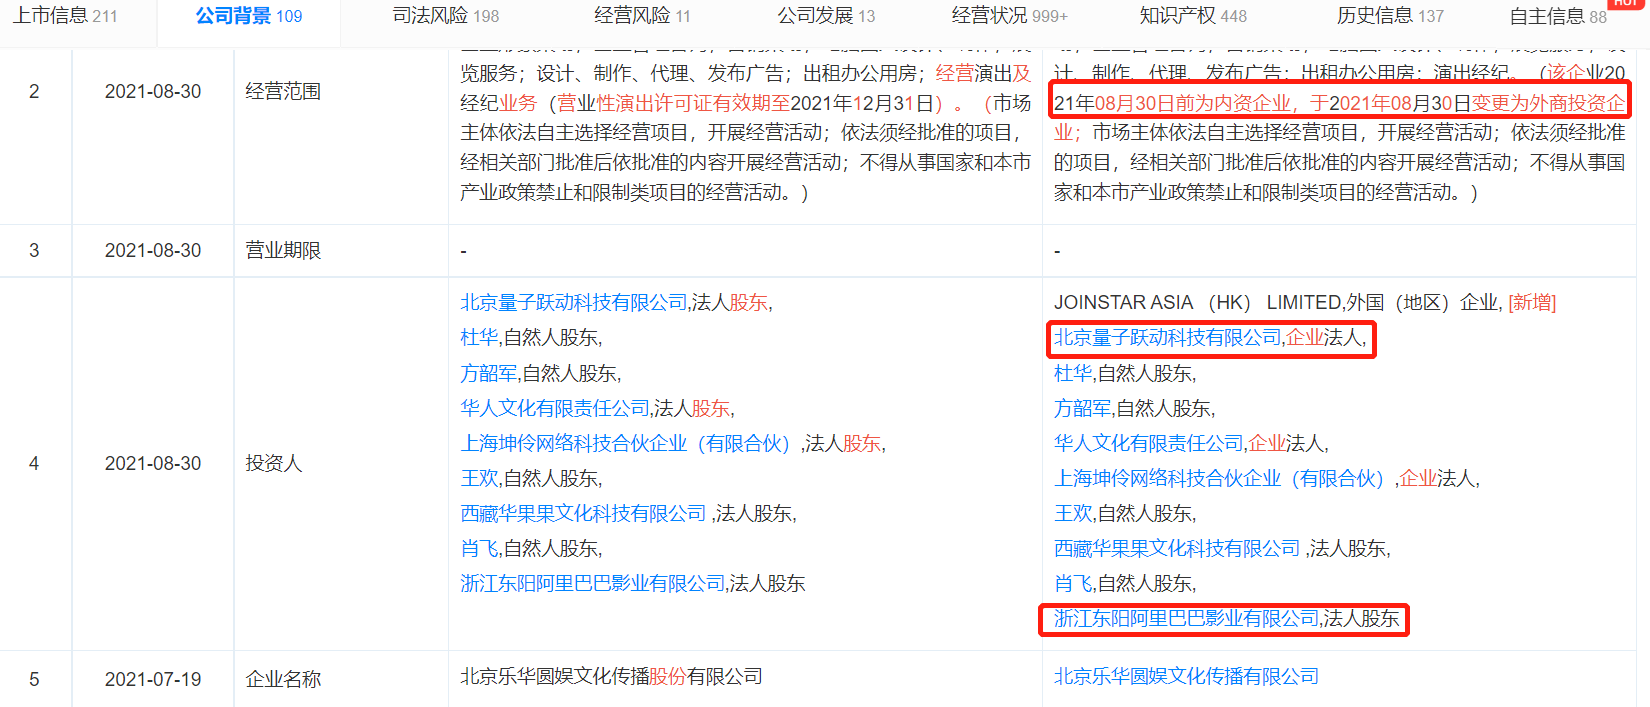Open 浙江东阳阿里巴巴影业有限公司 link in before-change column
Image resolution: width=1650 pixels, height=707 pixels.
593,583
